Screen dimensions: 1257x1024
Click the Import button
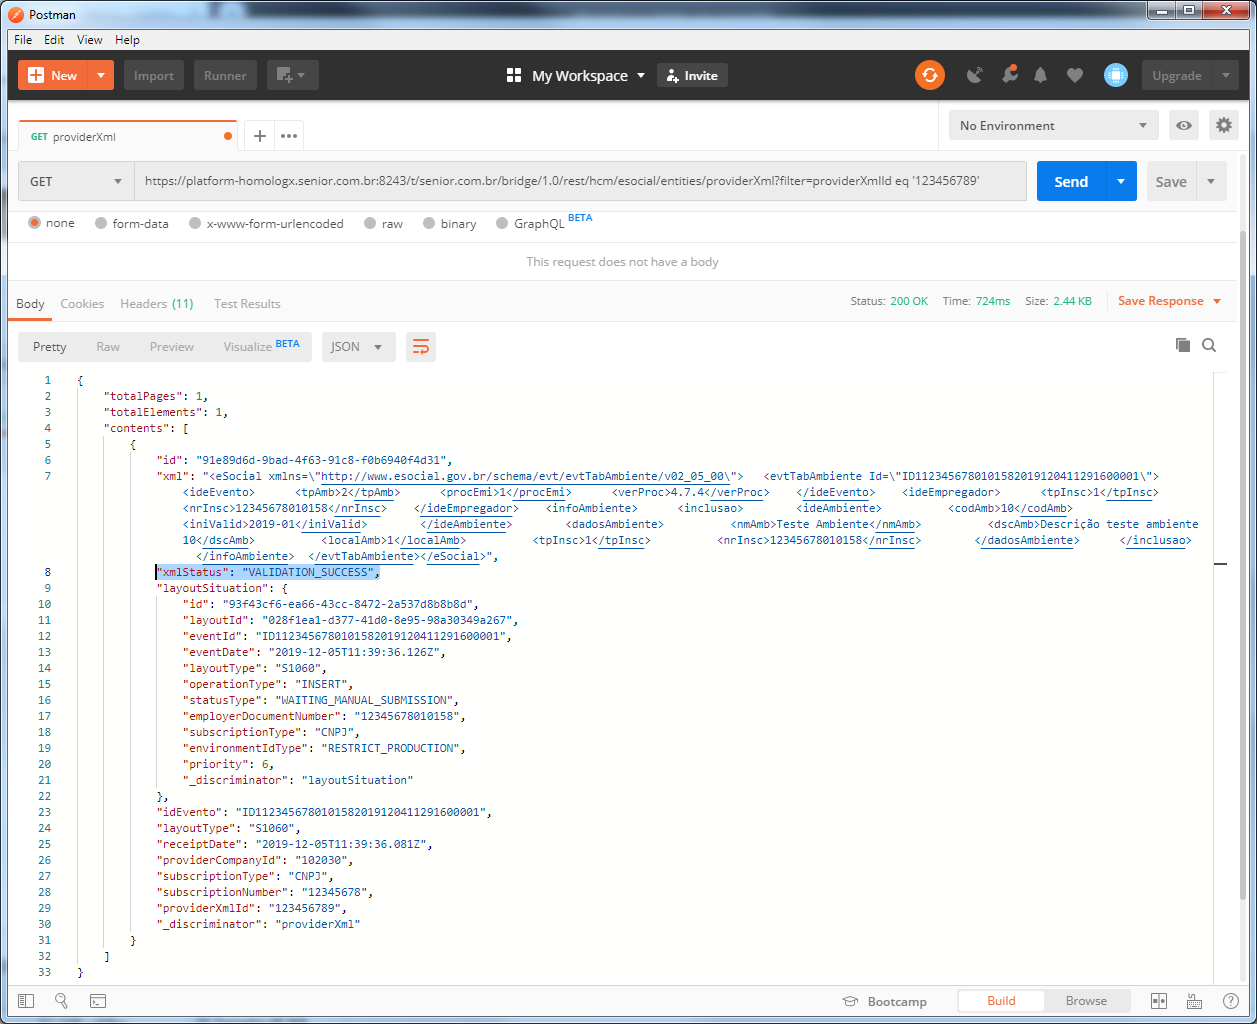tap(154, 75)
